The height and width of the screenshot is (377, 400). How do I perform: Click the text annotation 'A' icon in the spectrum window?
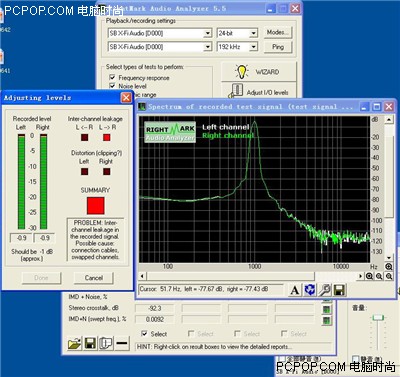[x=295, y=290]
